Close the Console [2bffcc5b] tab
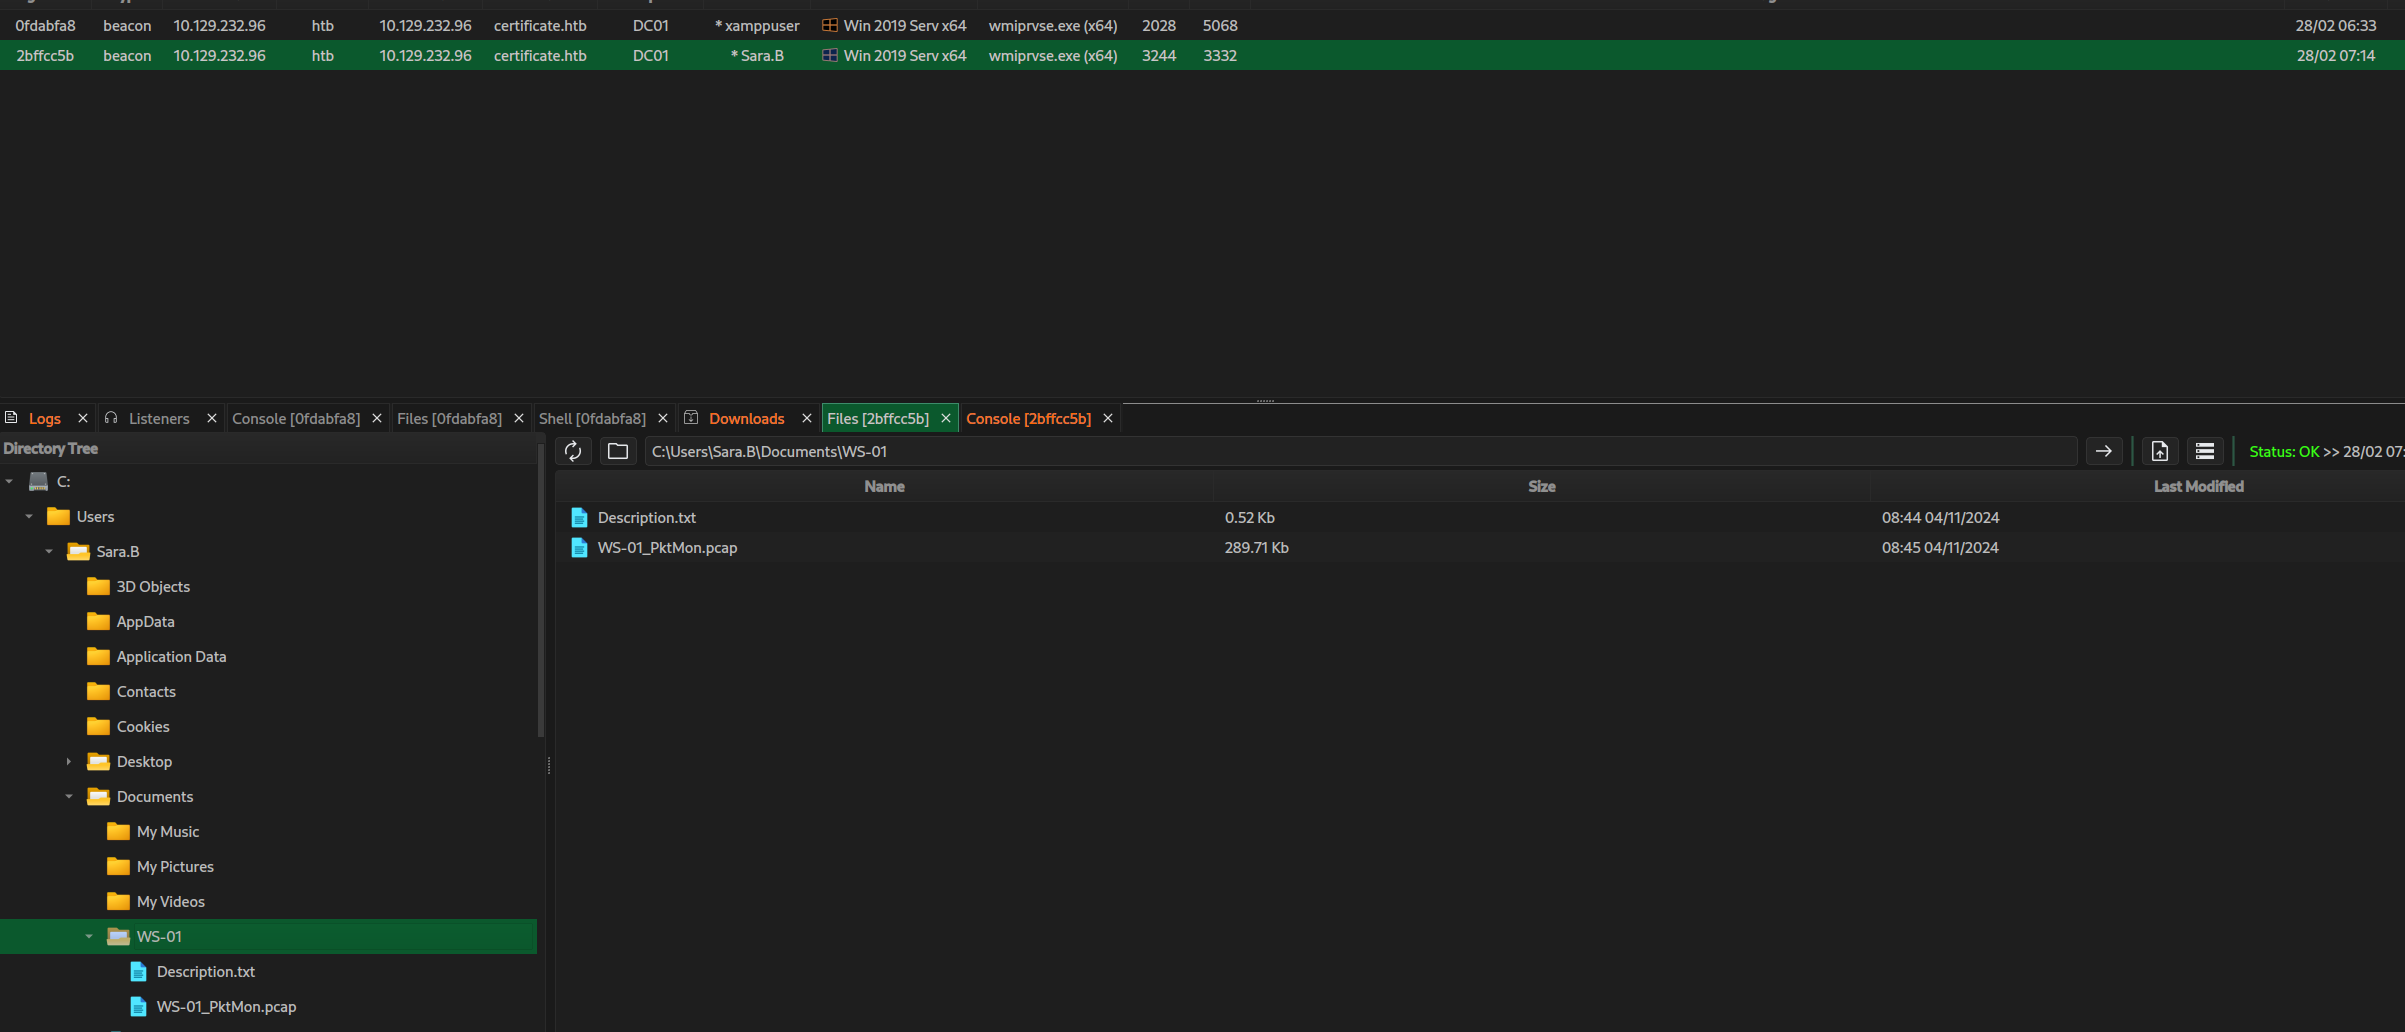 pyautogui.click(x=1108, y=418)
